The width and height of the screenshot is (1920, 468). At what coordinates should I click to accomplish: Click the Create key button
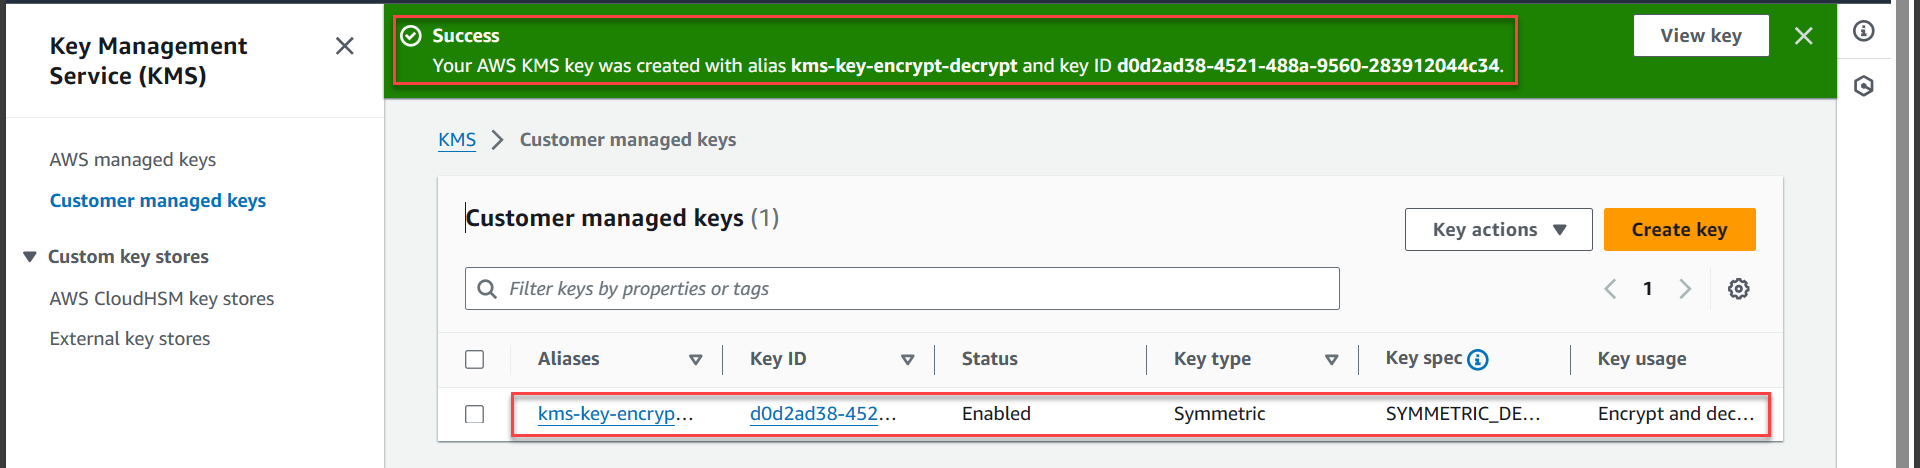coord(1680,229)
